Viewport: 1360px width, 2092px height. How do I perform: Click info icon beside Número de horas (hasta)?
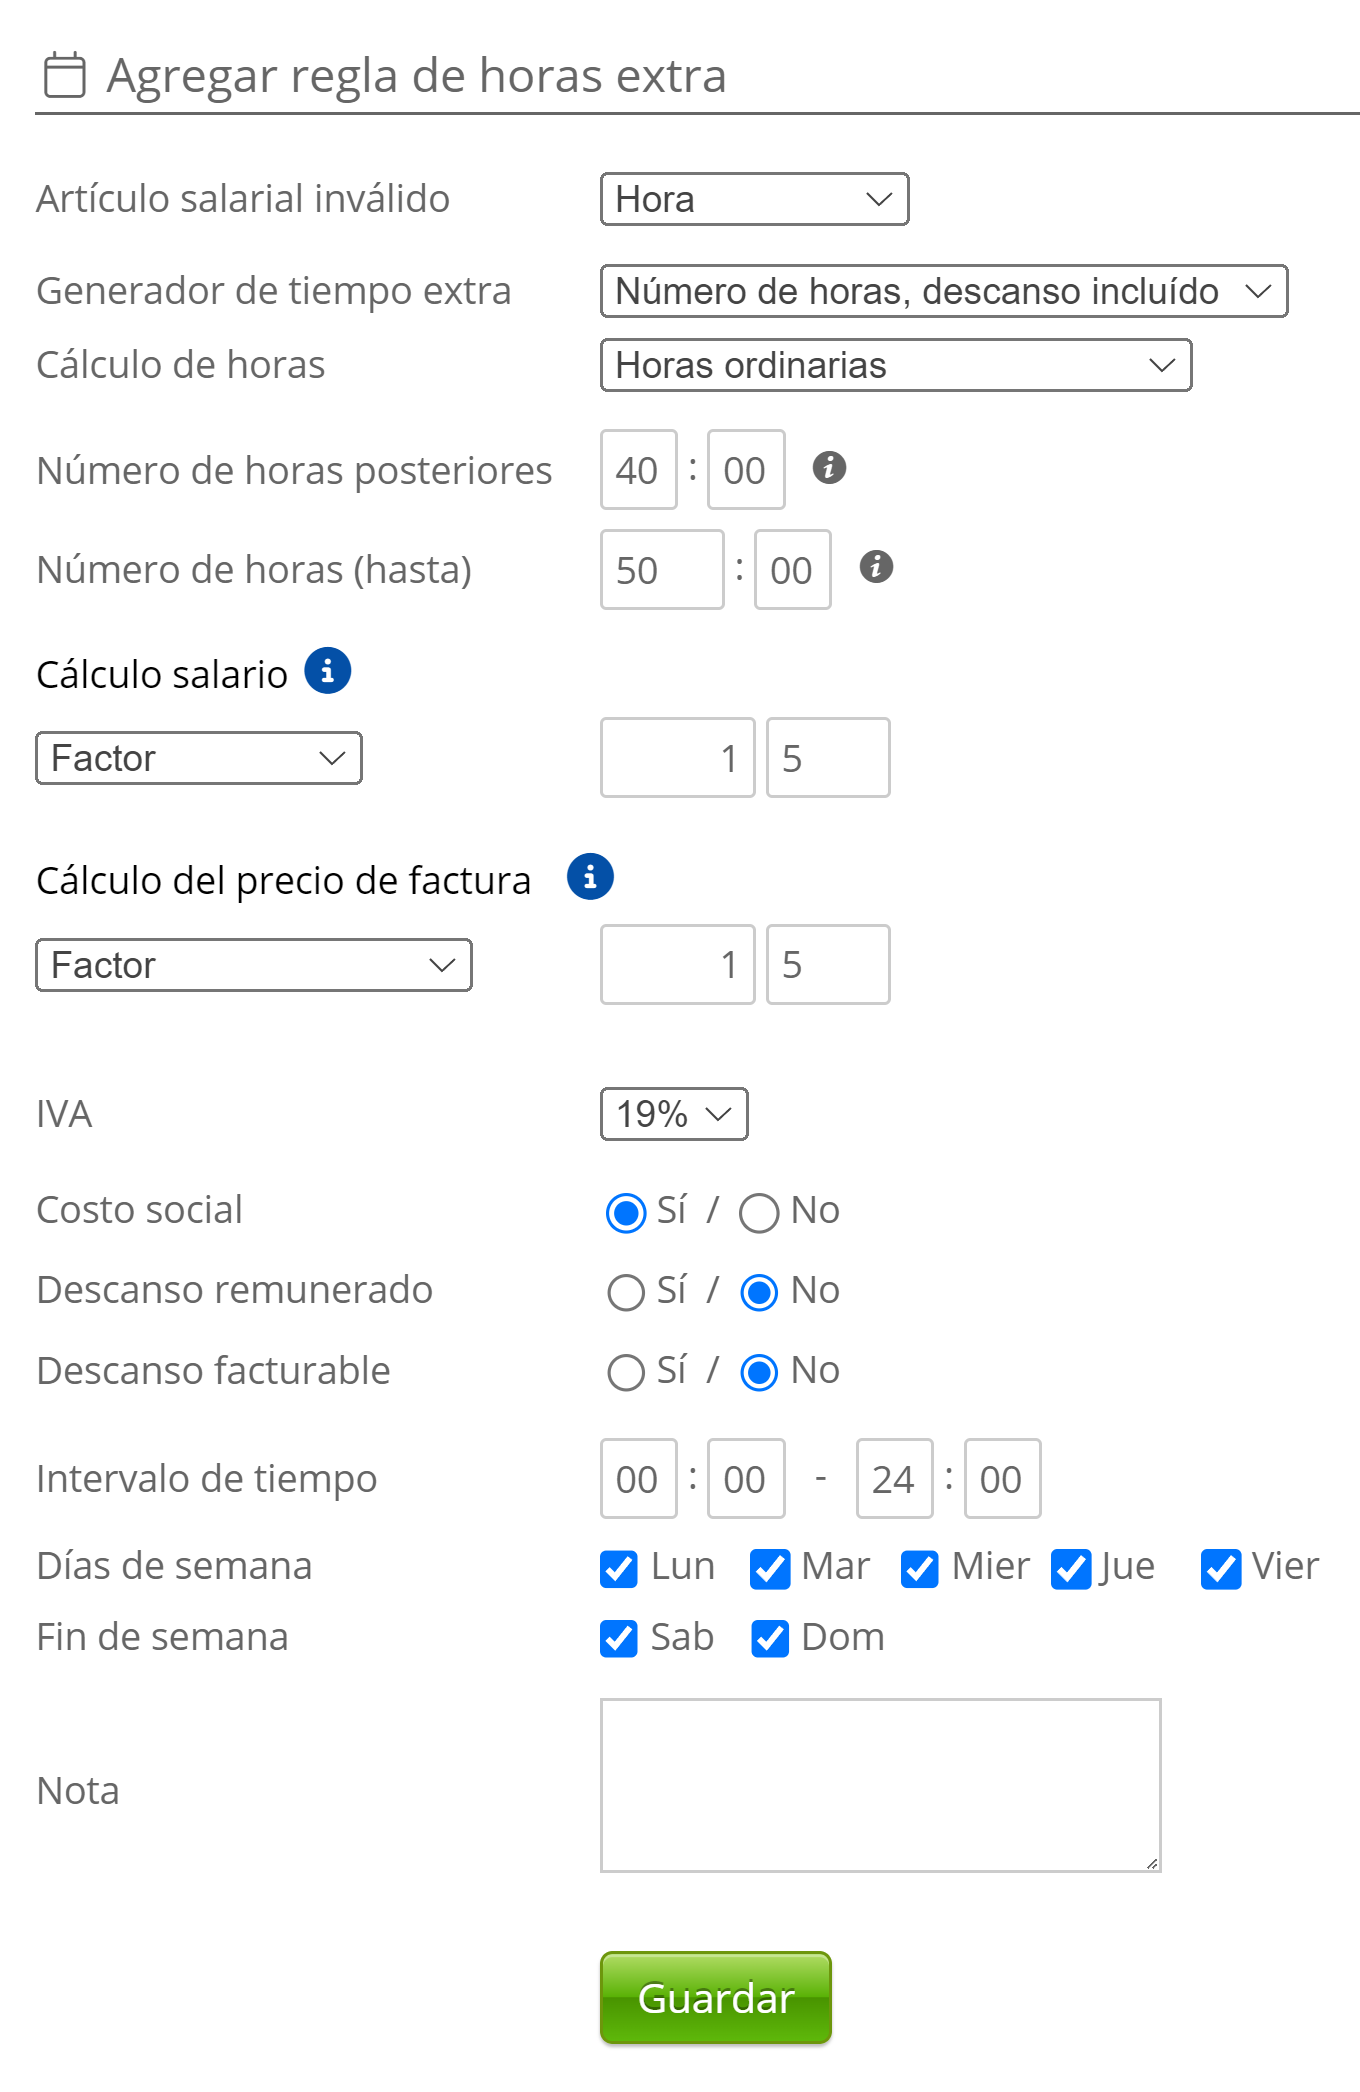tap(876, 567)
